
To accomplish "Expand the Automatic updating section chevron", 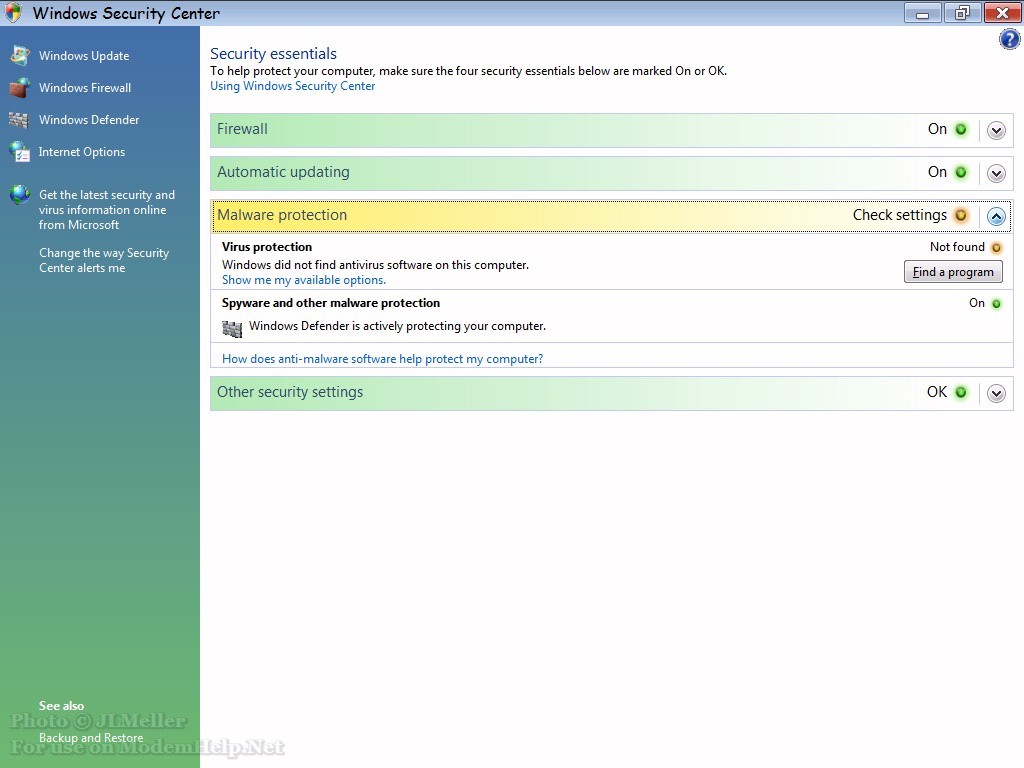I will pos(996,174).
